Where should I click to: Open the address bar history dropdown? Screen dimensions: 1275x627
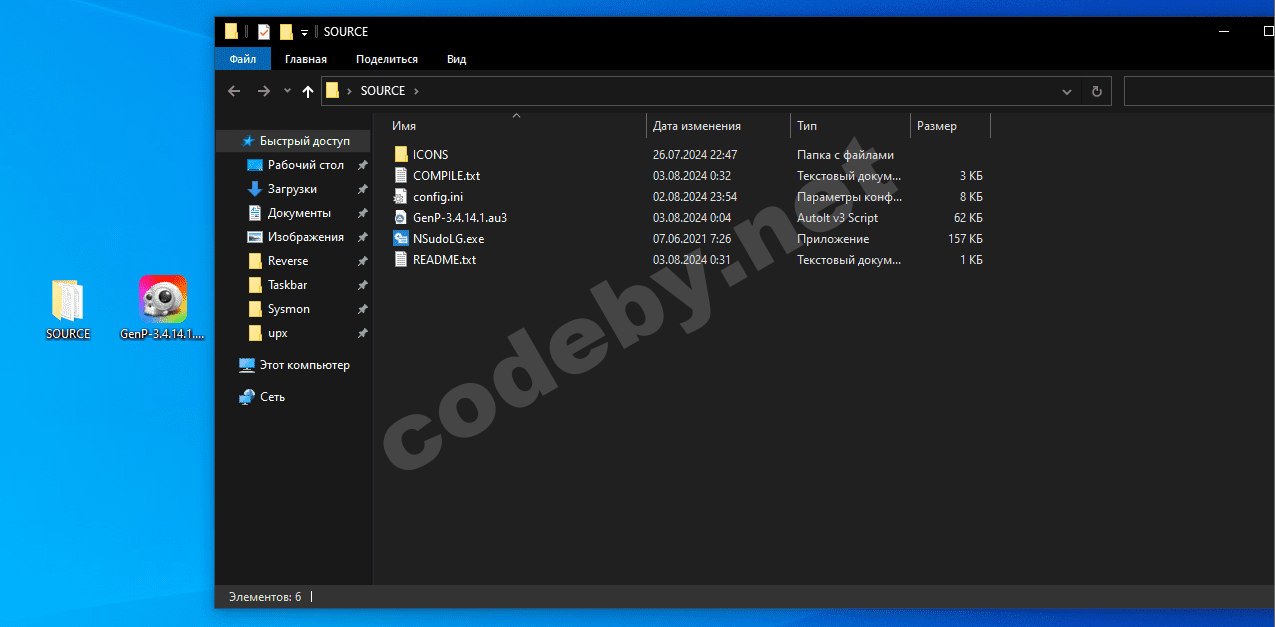pyautogui.click(x=1067, y=91)
